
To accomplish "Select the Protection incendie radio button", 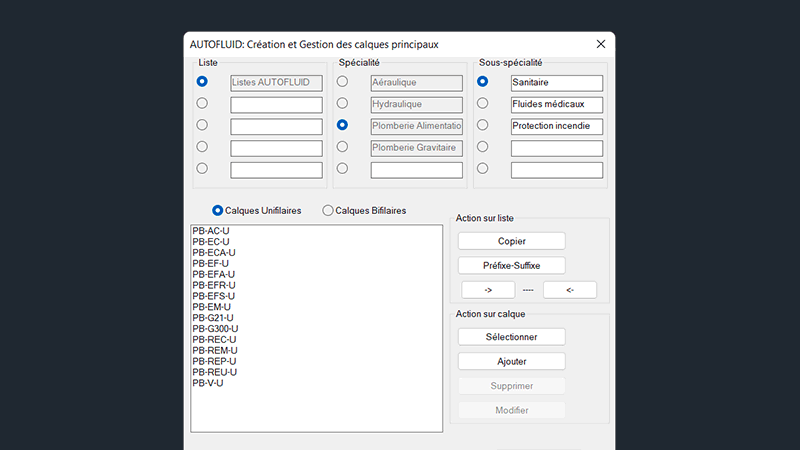I will [482, 125].
